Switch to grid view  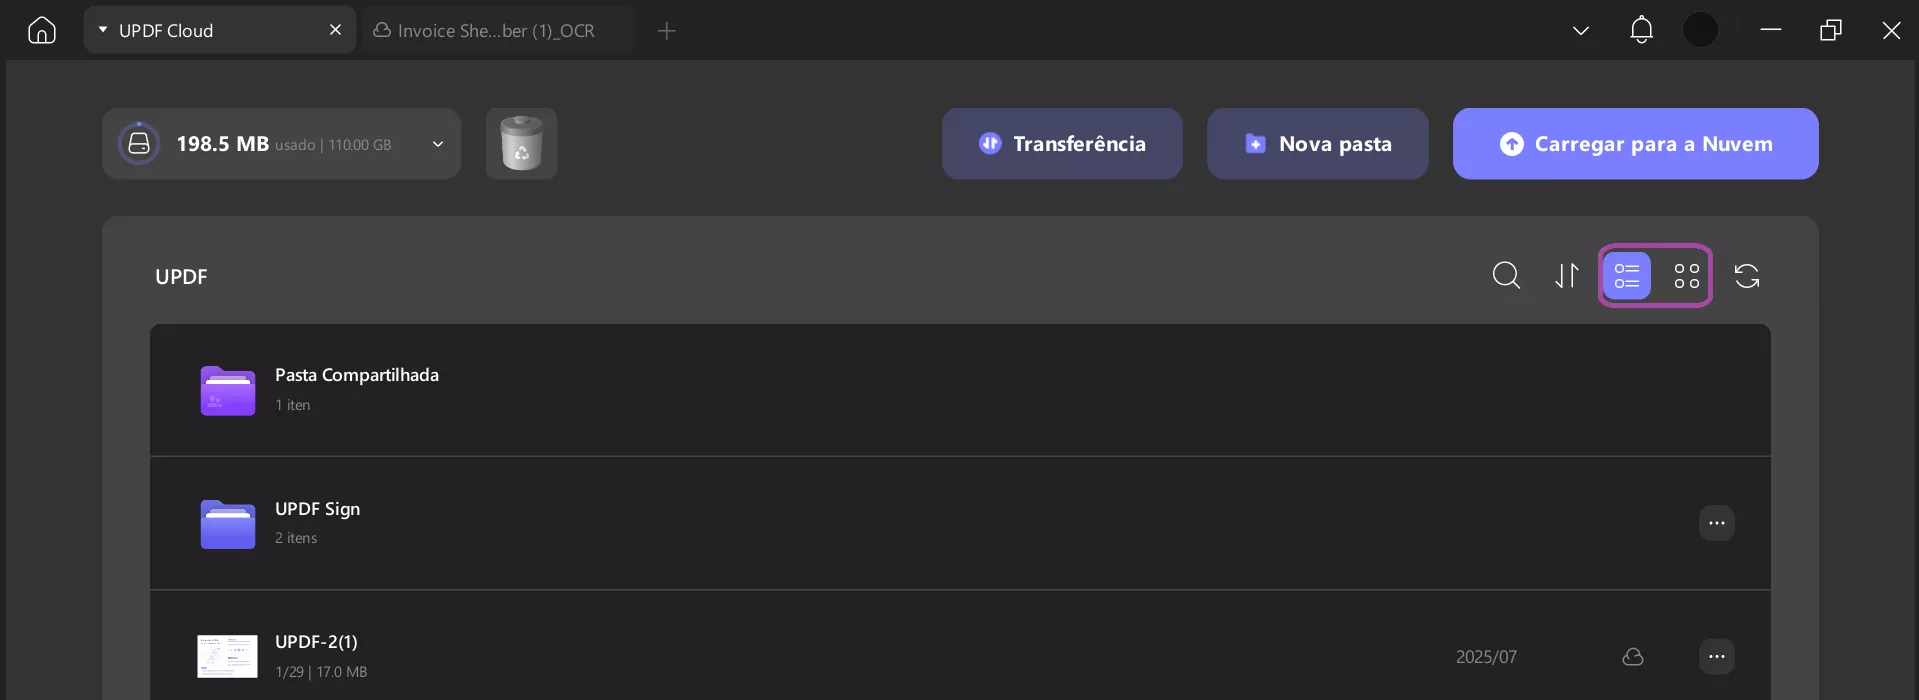1686,275
